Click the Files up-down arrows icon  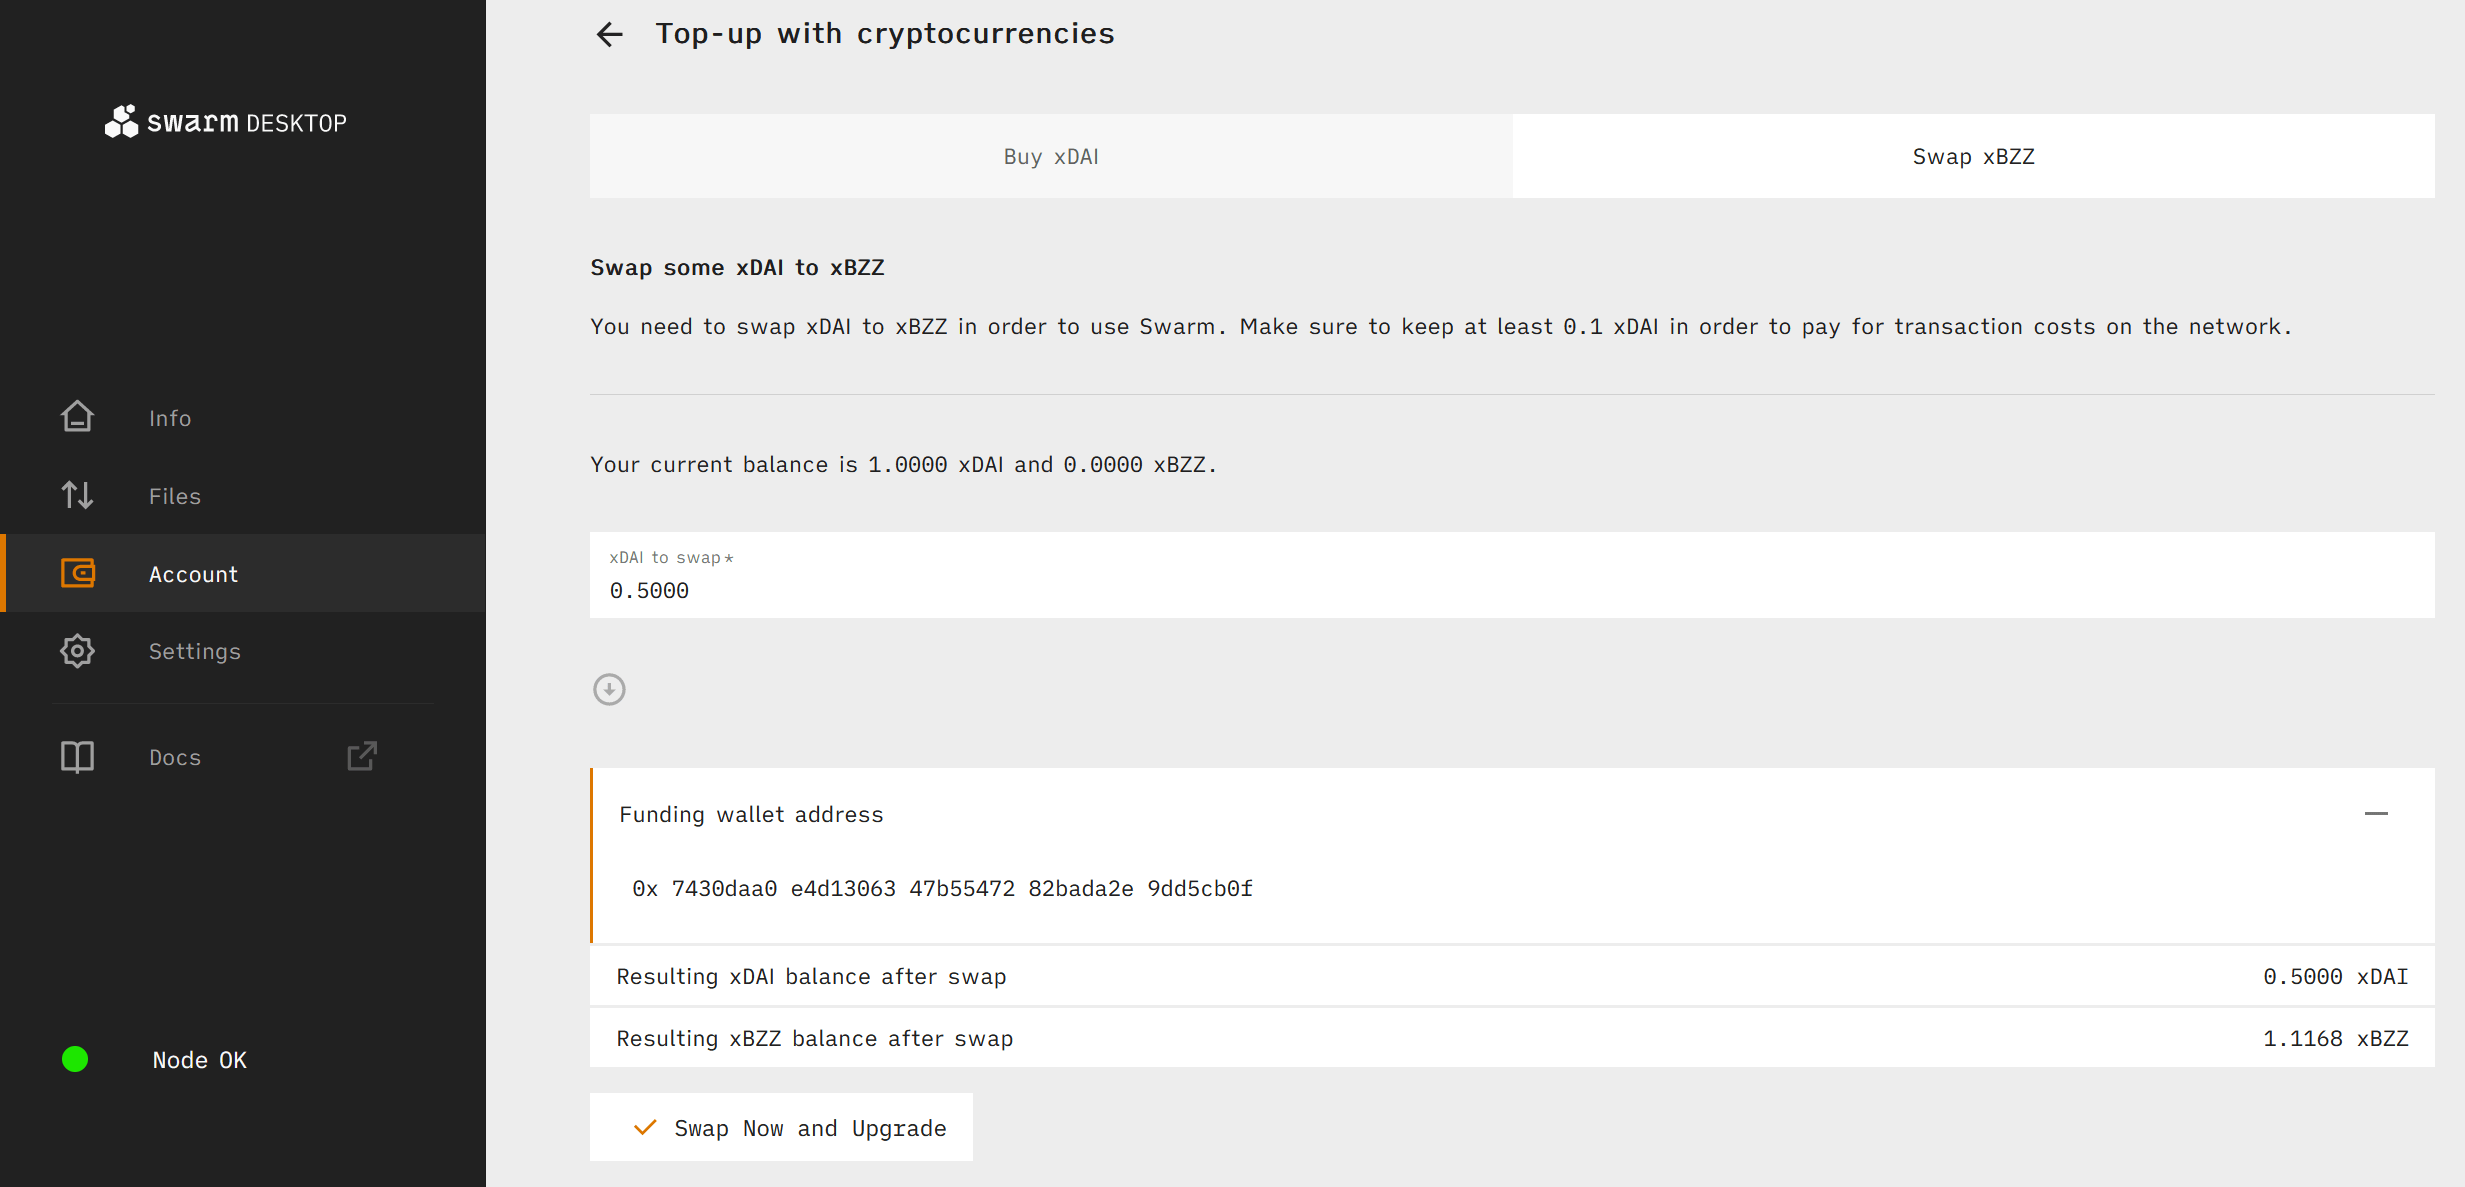point(77,495)
